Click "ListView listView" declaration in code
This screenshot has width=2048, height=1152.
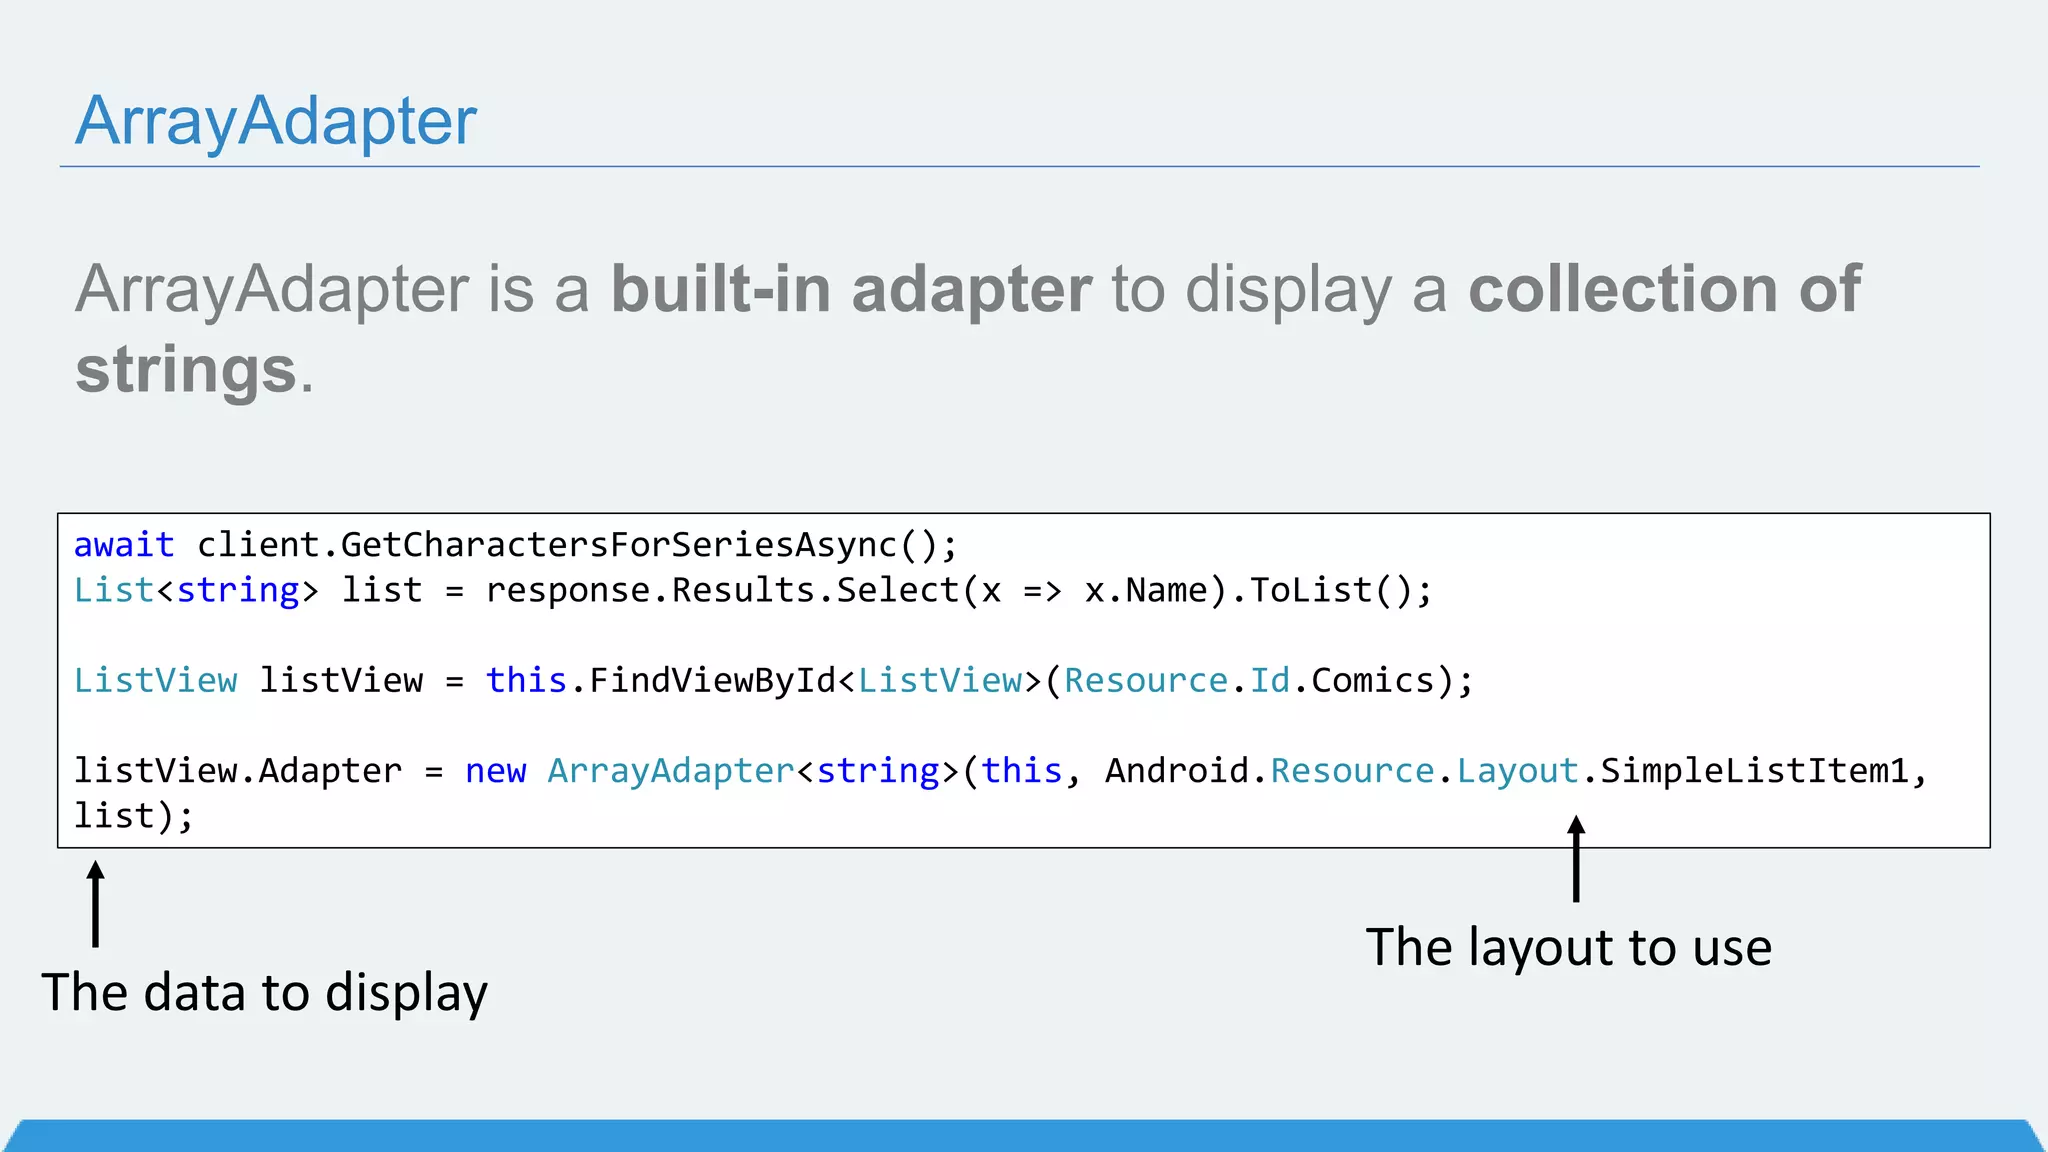(x=248, y=681)
